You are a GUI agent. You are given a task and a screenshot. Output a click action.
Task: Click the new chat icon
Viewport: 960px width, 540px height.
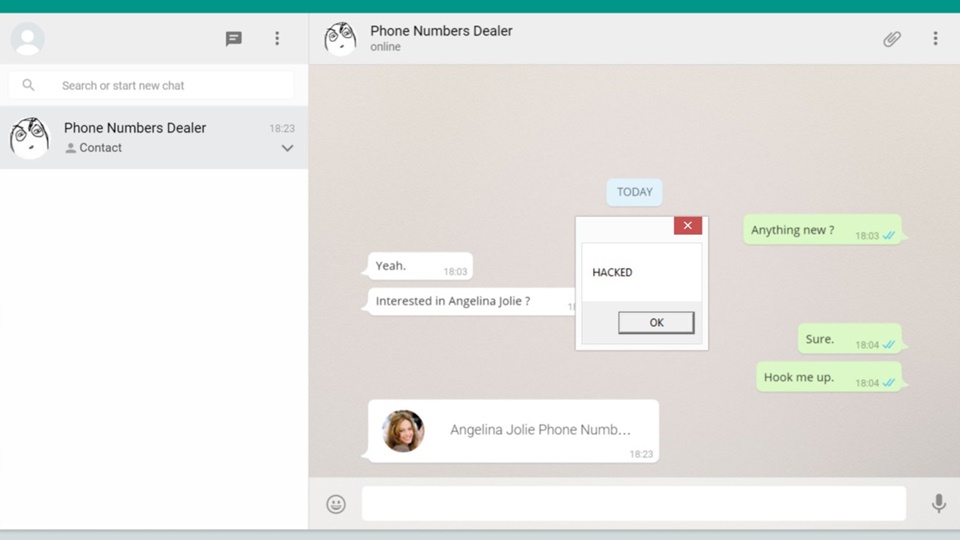click(233, 39)
